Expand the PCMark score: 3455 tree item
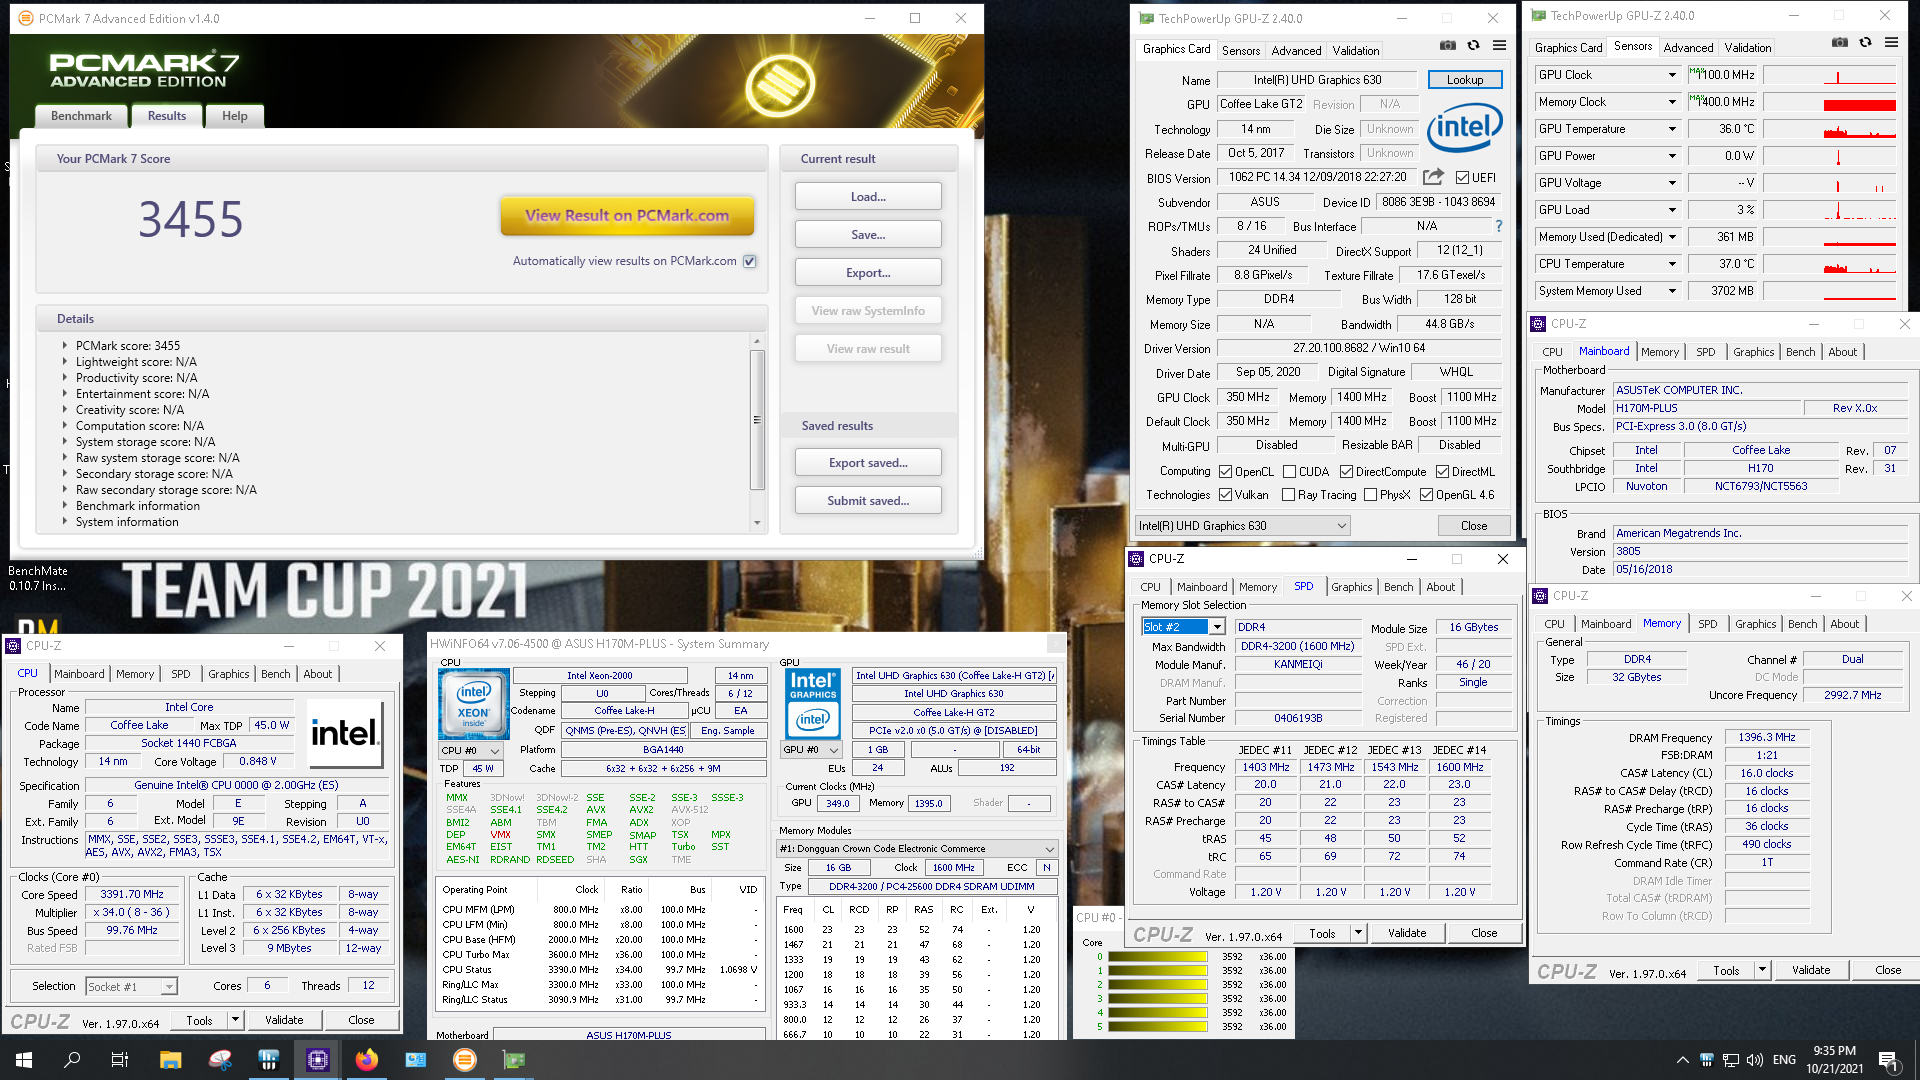 (x=65, y=346)
